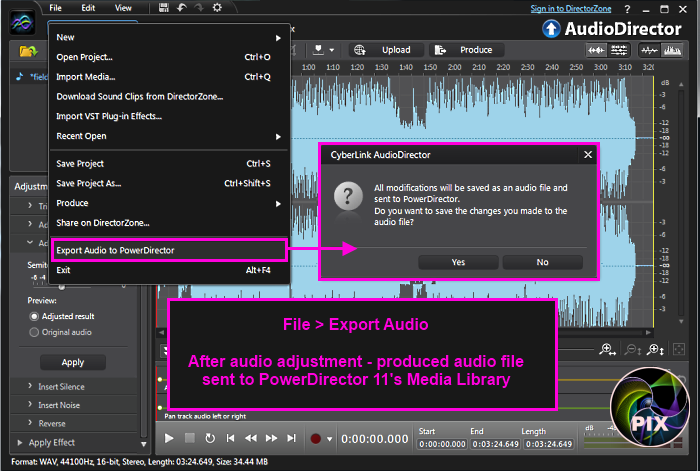700x471 pixels.
Task: Click Sign in to DirectorZone link
Action: (571, 8)
